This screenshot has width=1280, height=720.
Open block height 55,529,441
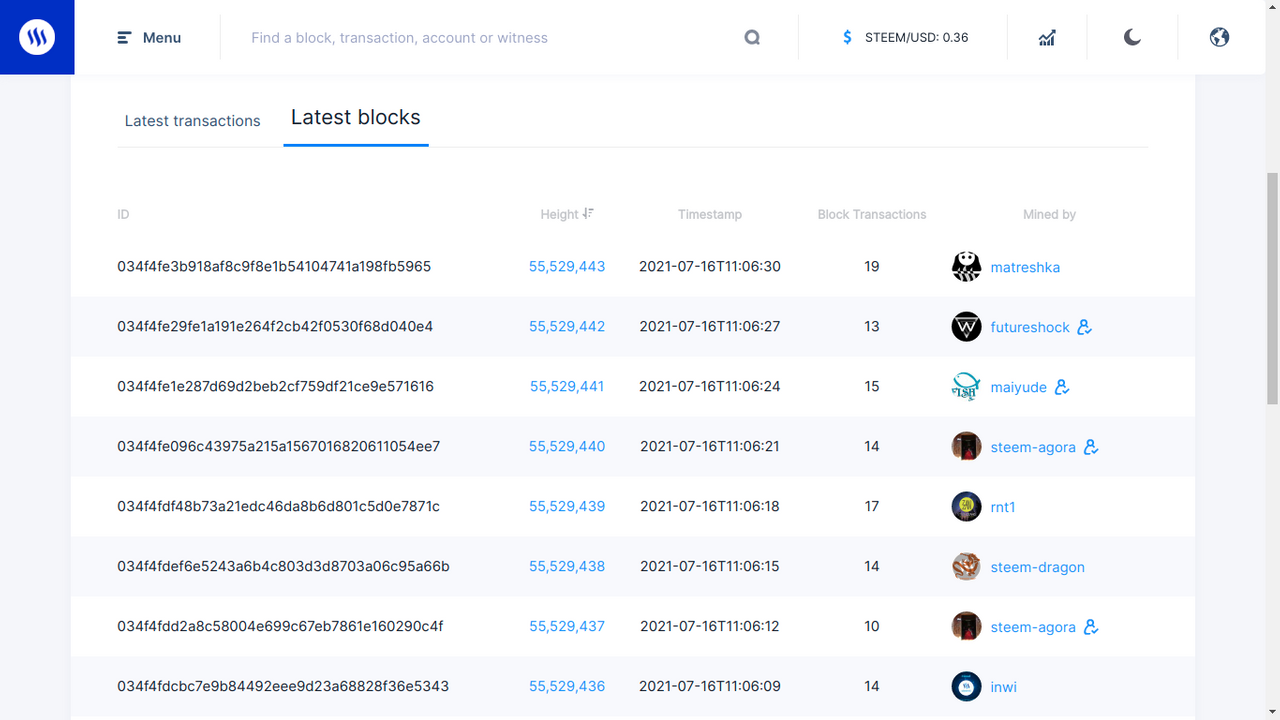click(x=567, y=387)
